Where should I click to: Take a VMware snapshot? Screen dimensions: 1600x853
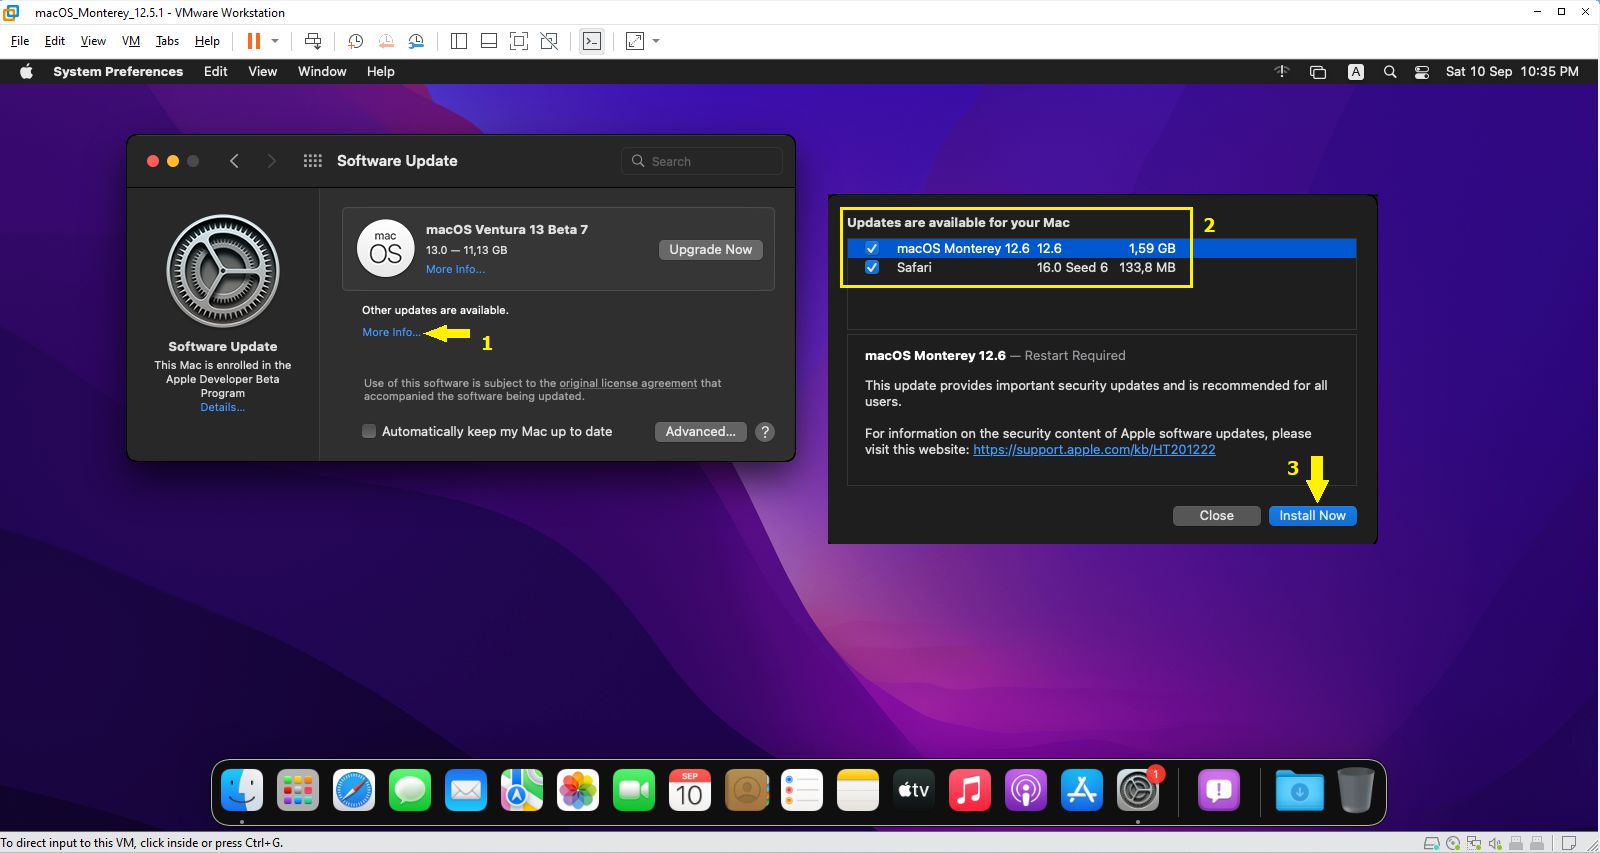(x=355, y=41)
